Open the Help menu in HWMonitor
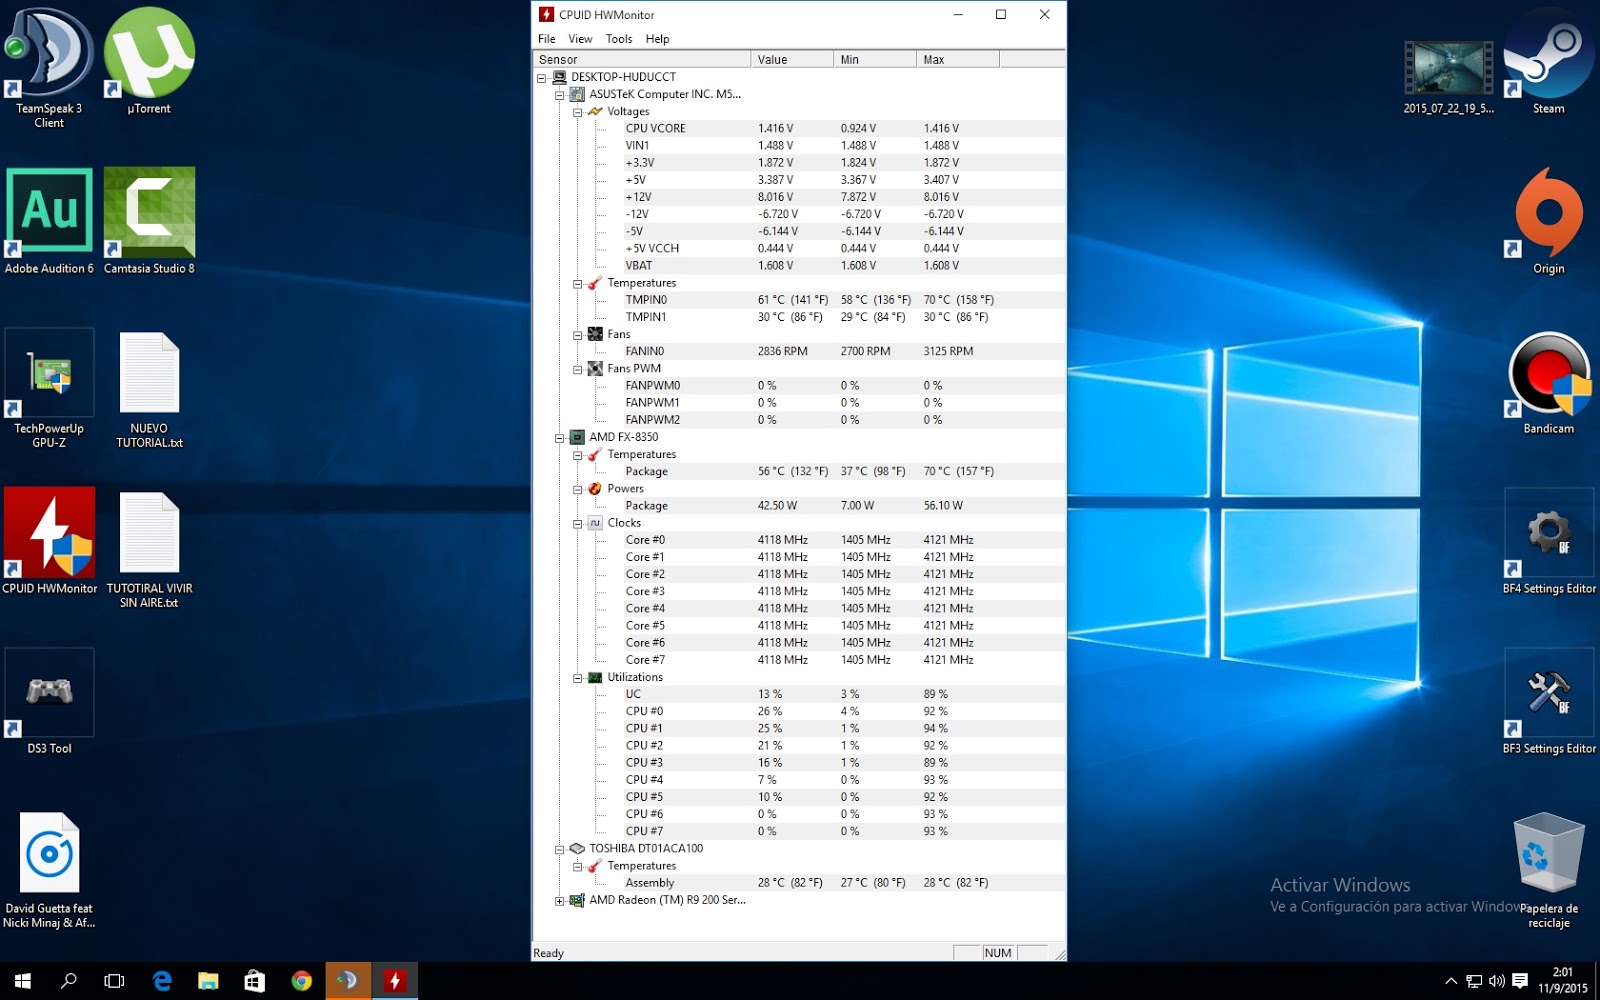 657,39
